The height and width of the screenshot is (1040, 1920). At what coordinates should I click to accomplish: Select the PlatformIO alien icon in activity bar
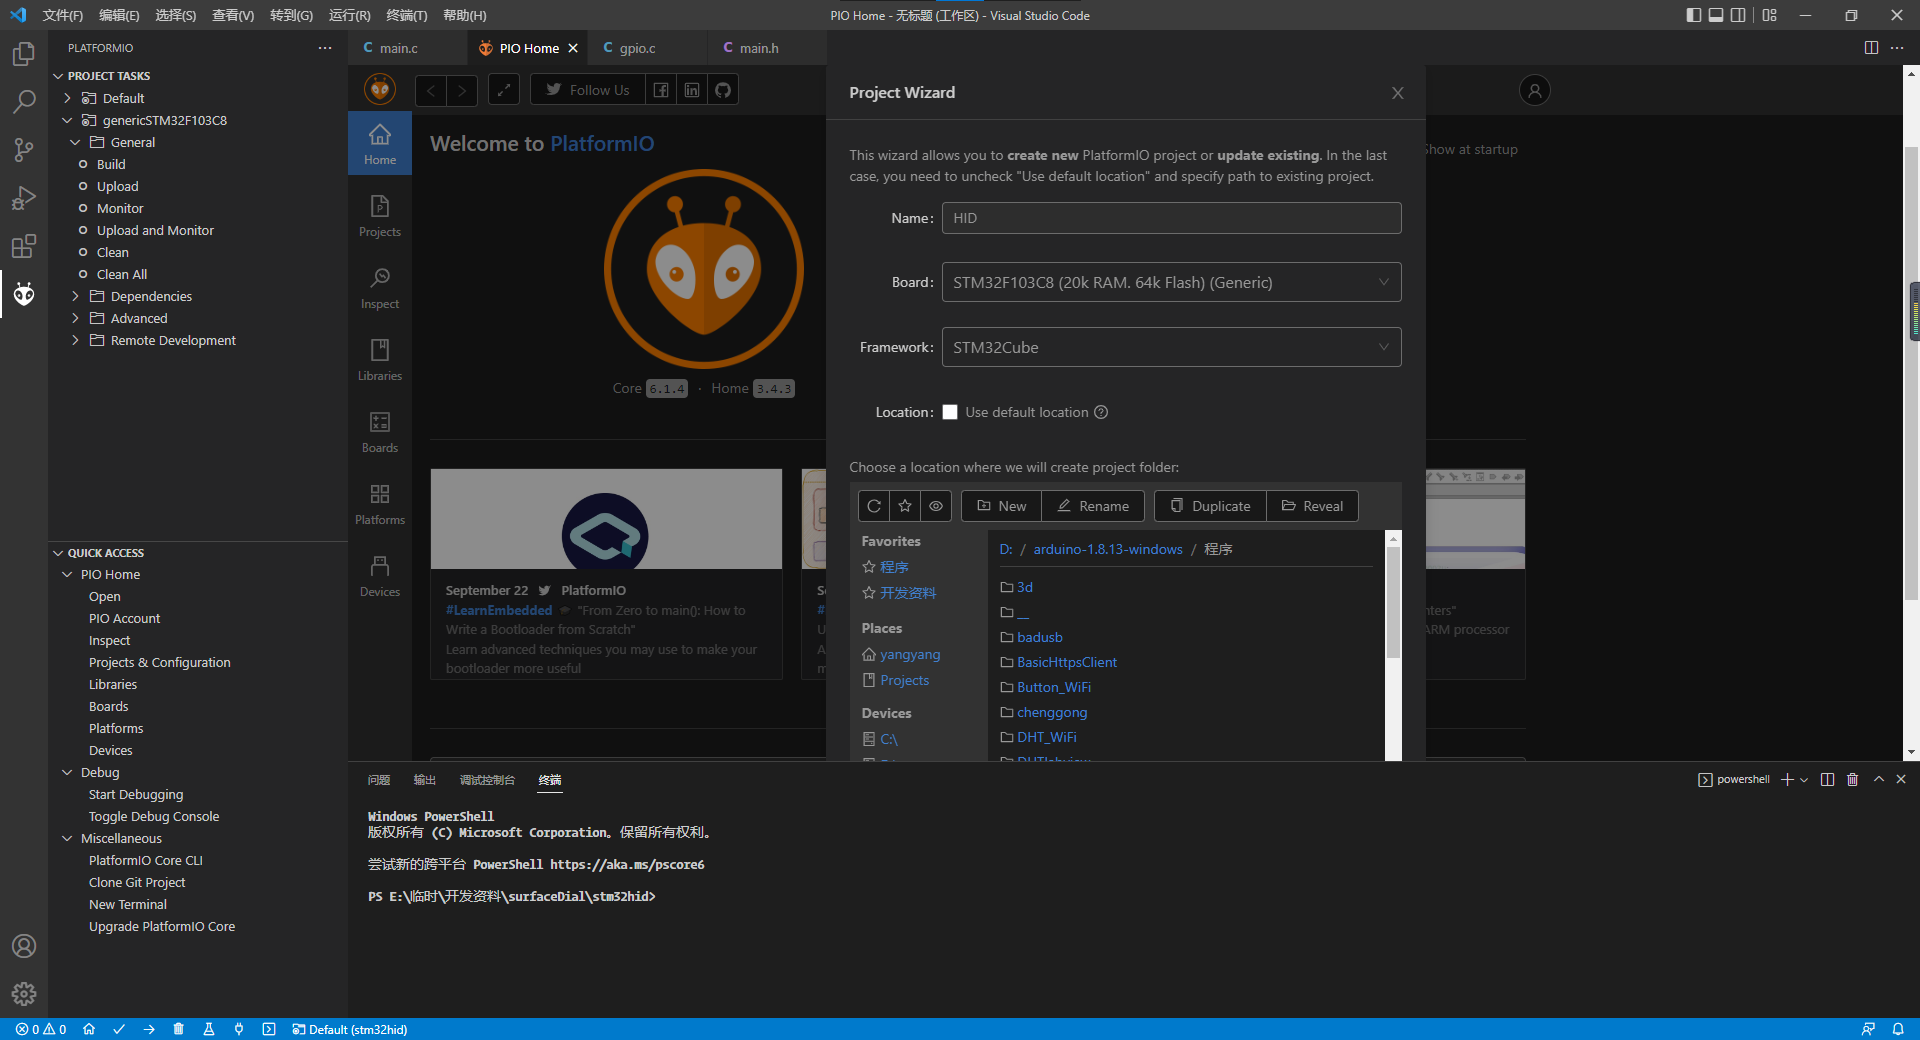[x=24, y=294]
